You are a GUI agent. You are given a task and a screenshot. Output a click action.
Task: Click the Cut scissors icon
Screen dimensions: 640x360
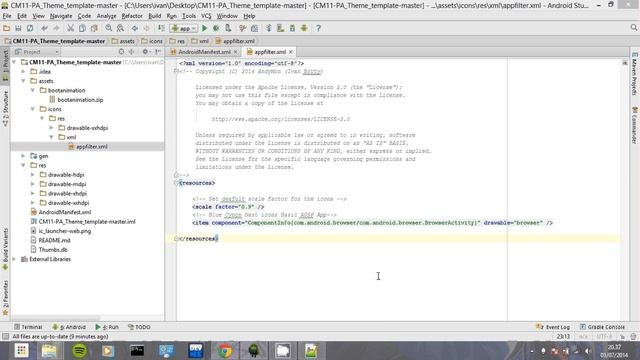tap(70, 28)
